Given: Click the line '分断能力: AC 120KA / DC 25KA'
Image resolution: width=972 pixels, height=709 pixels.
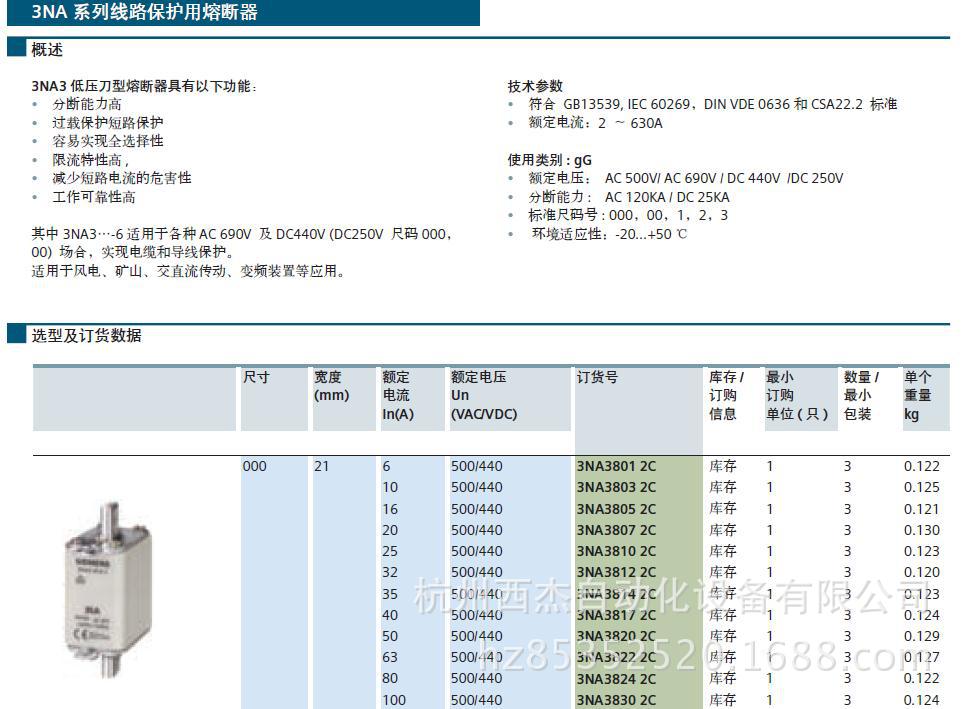Looking at the screenshot, I should tap(629, 197).
